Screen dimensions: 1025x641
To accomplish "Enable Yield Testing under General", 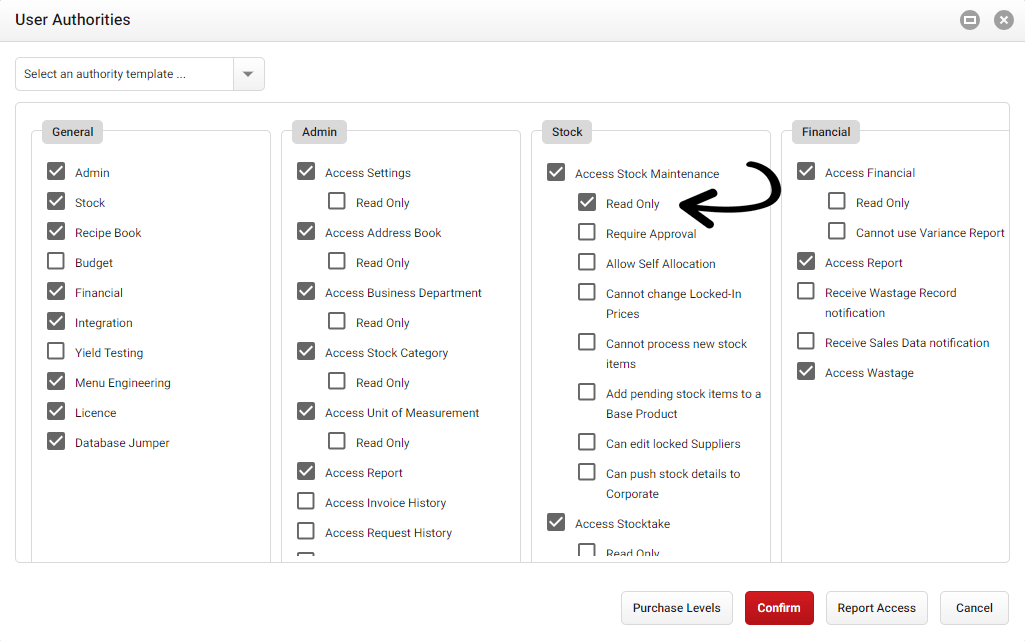I will (x=56, y=352).
